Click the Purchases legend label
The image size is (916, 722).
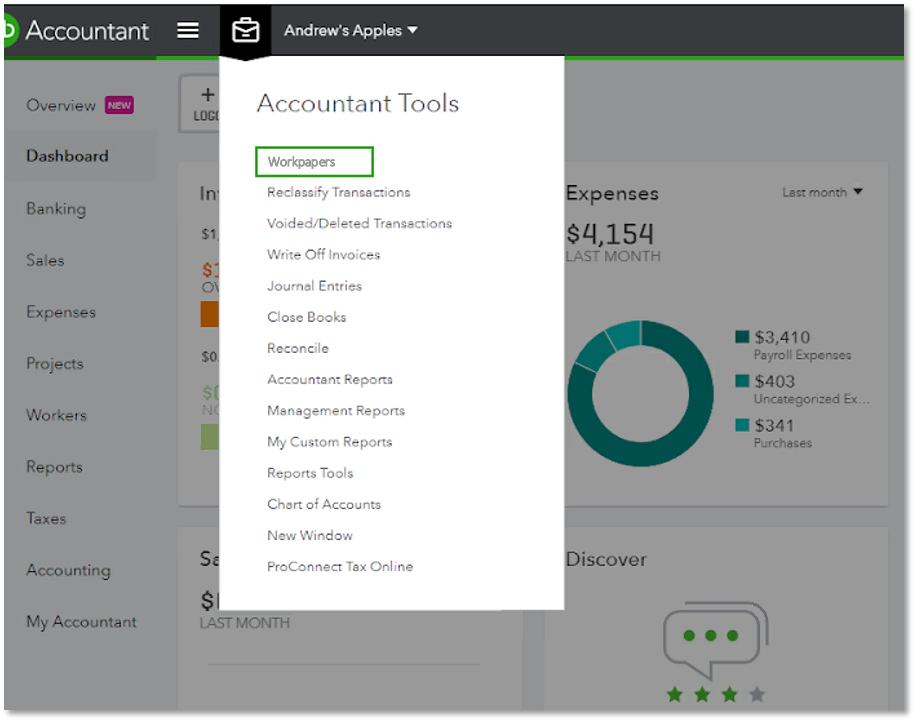pyautogui.click(x=783, y=443)
